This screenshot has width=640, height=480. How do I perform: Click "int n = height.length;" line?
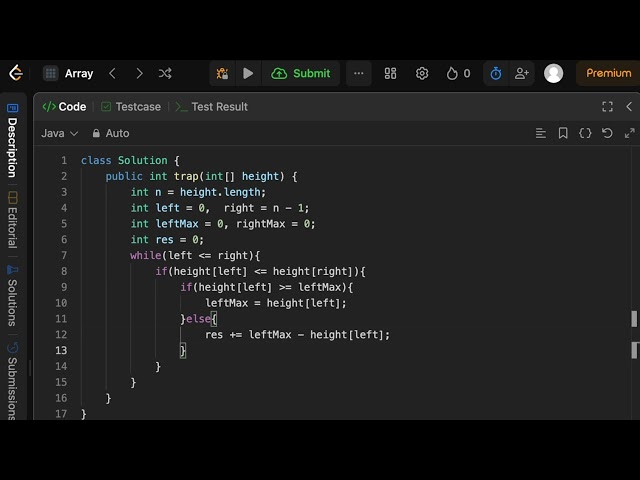pyautogui.click(x=198, y=192)
